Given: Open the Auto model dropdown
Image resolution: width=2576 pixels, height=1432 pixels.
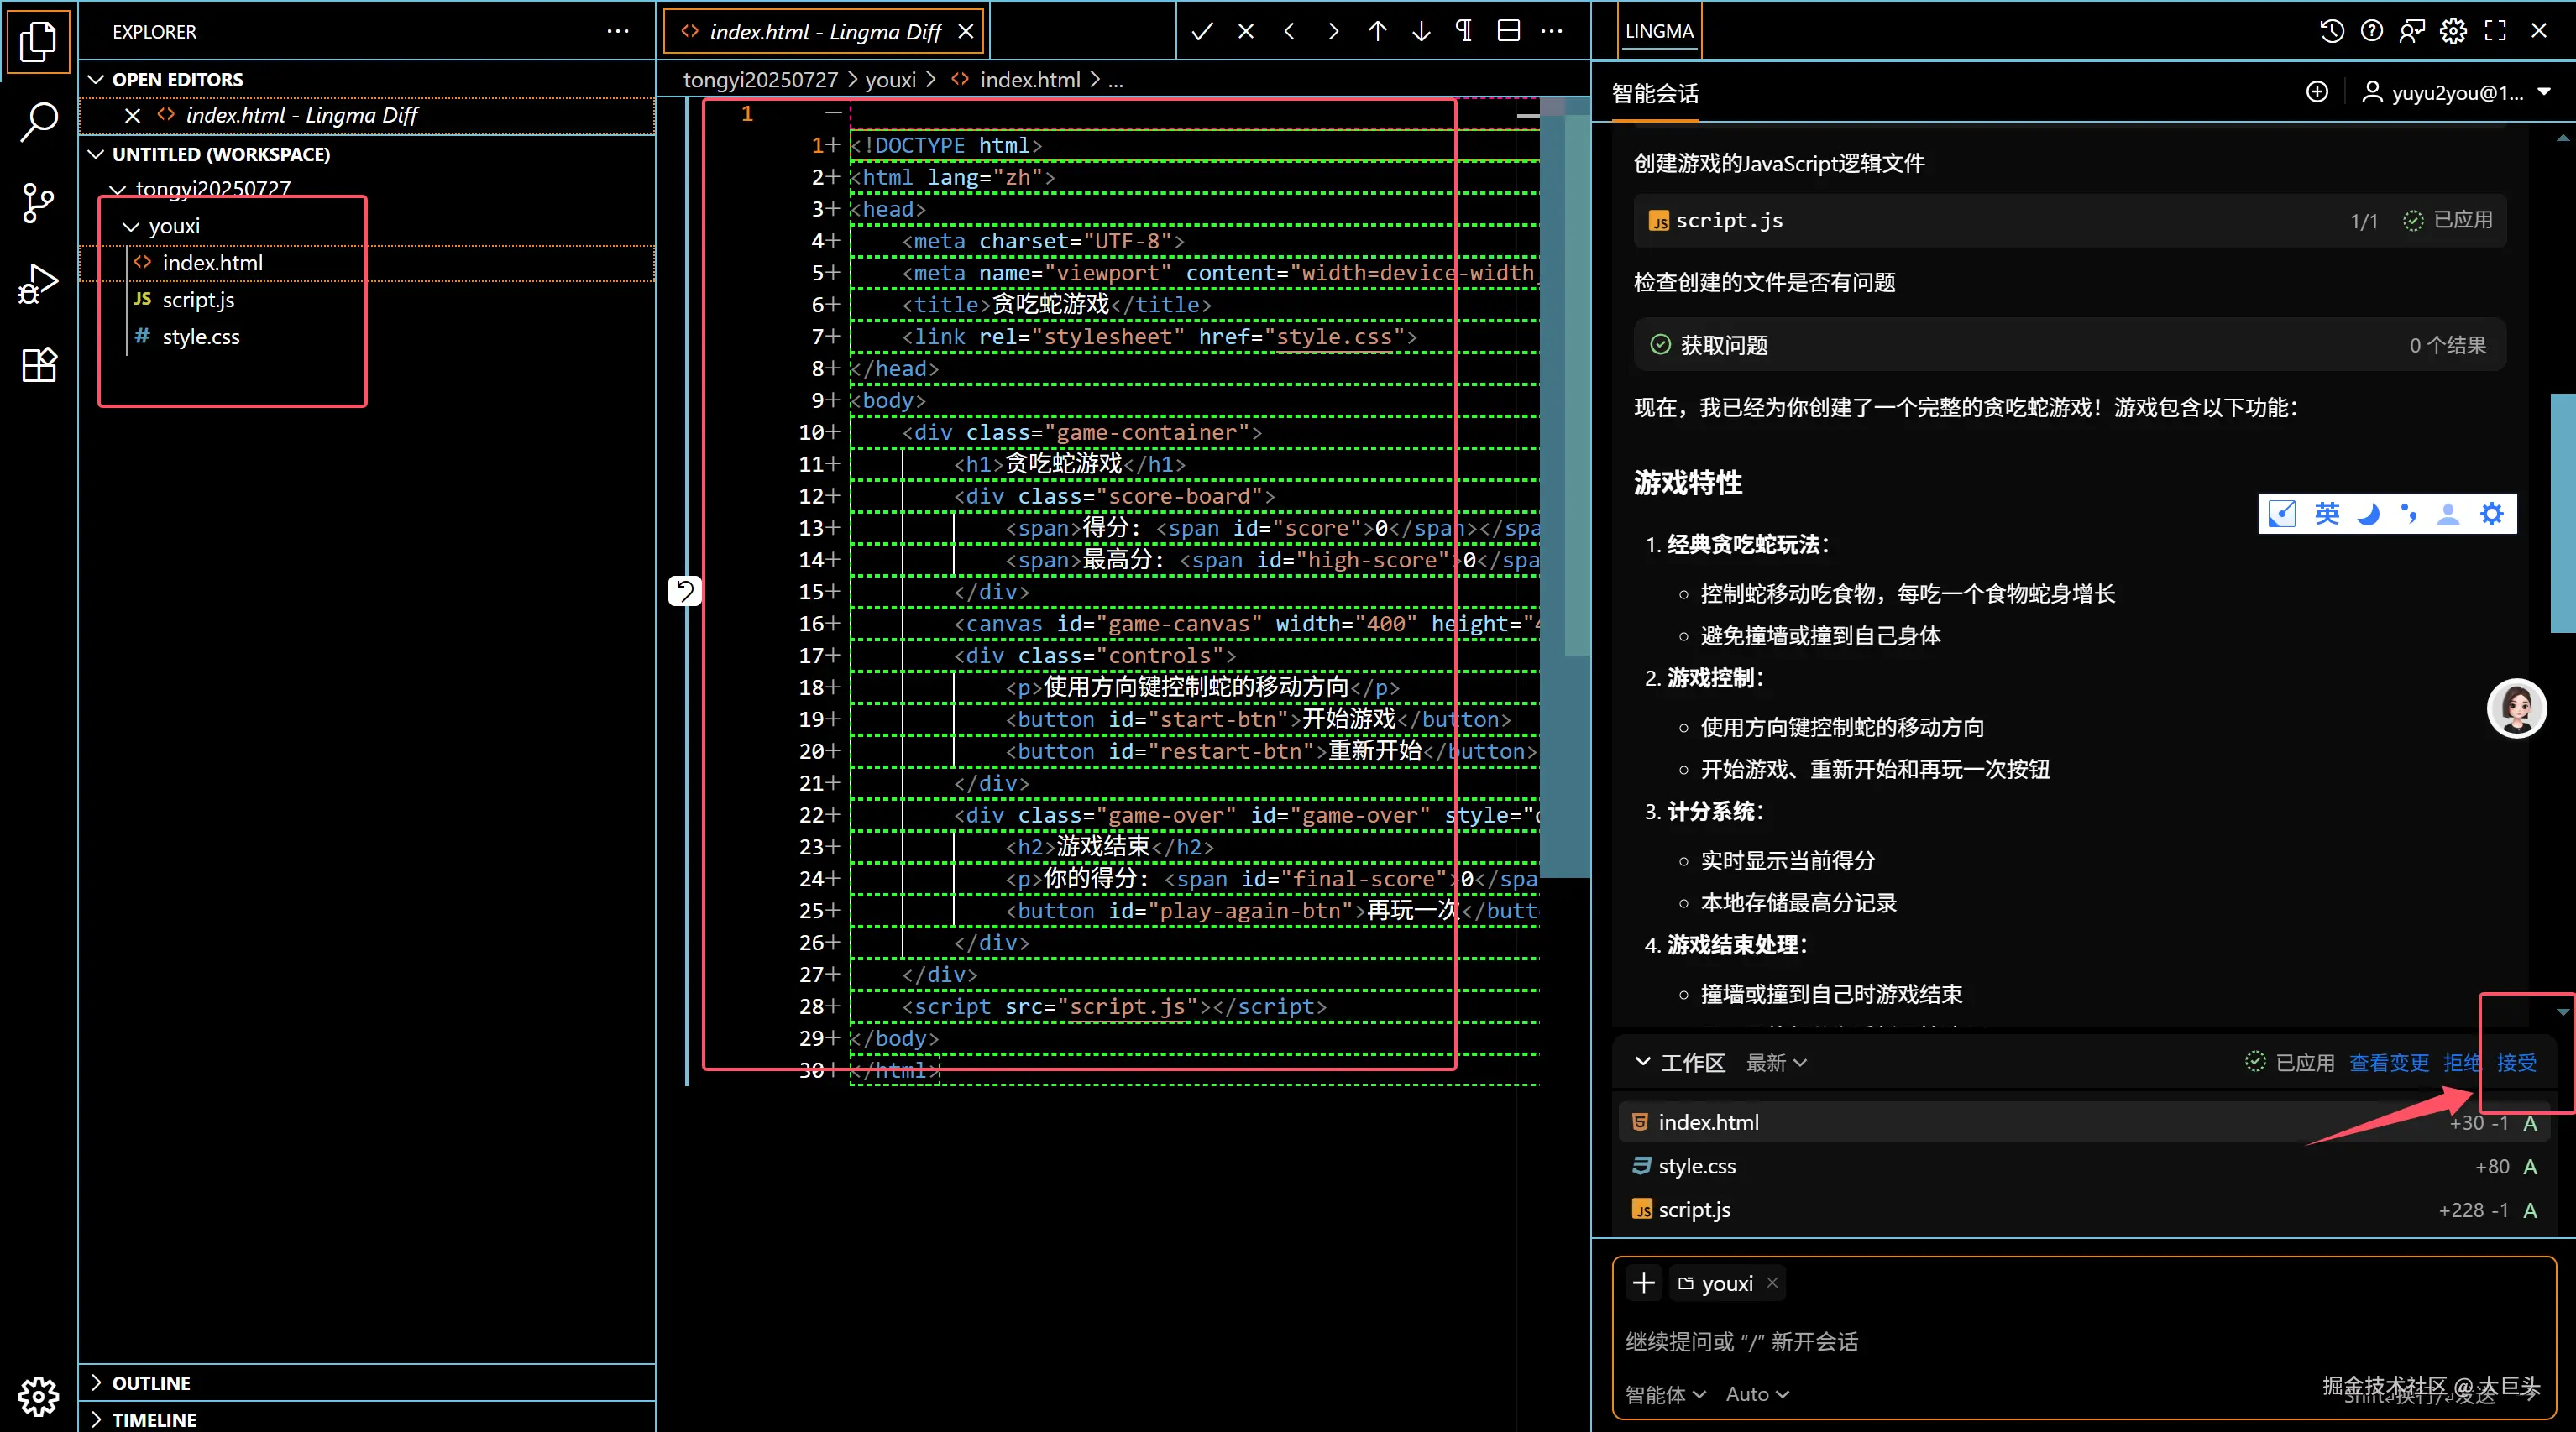Looking at the screenshot, I should (1756, 1394).
